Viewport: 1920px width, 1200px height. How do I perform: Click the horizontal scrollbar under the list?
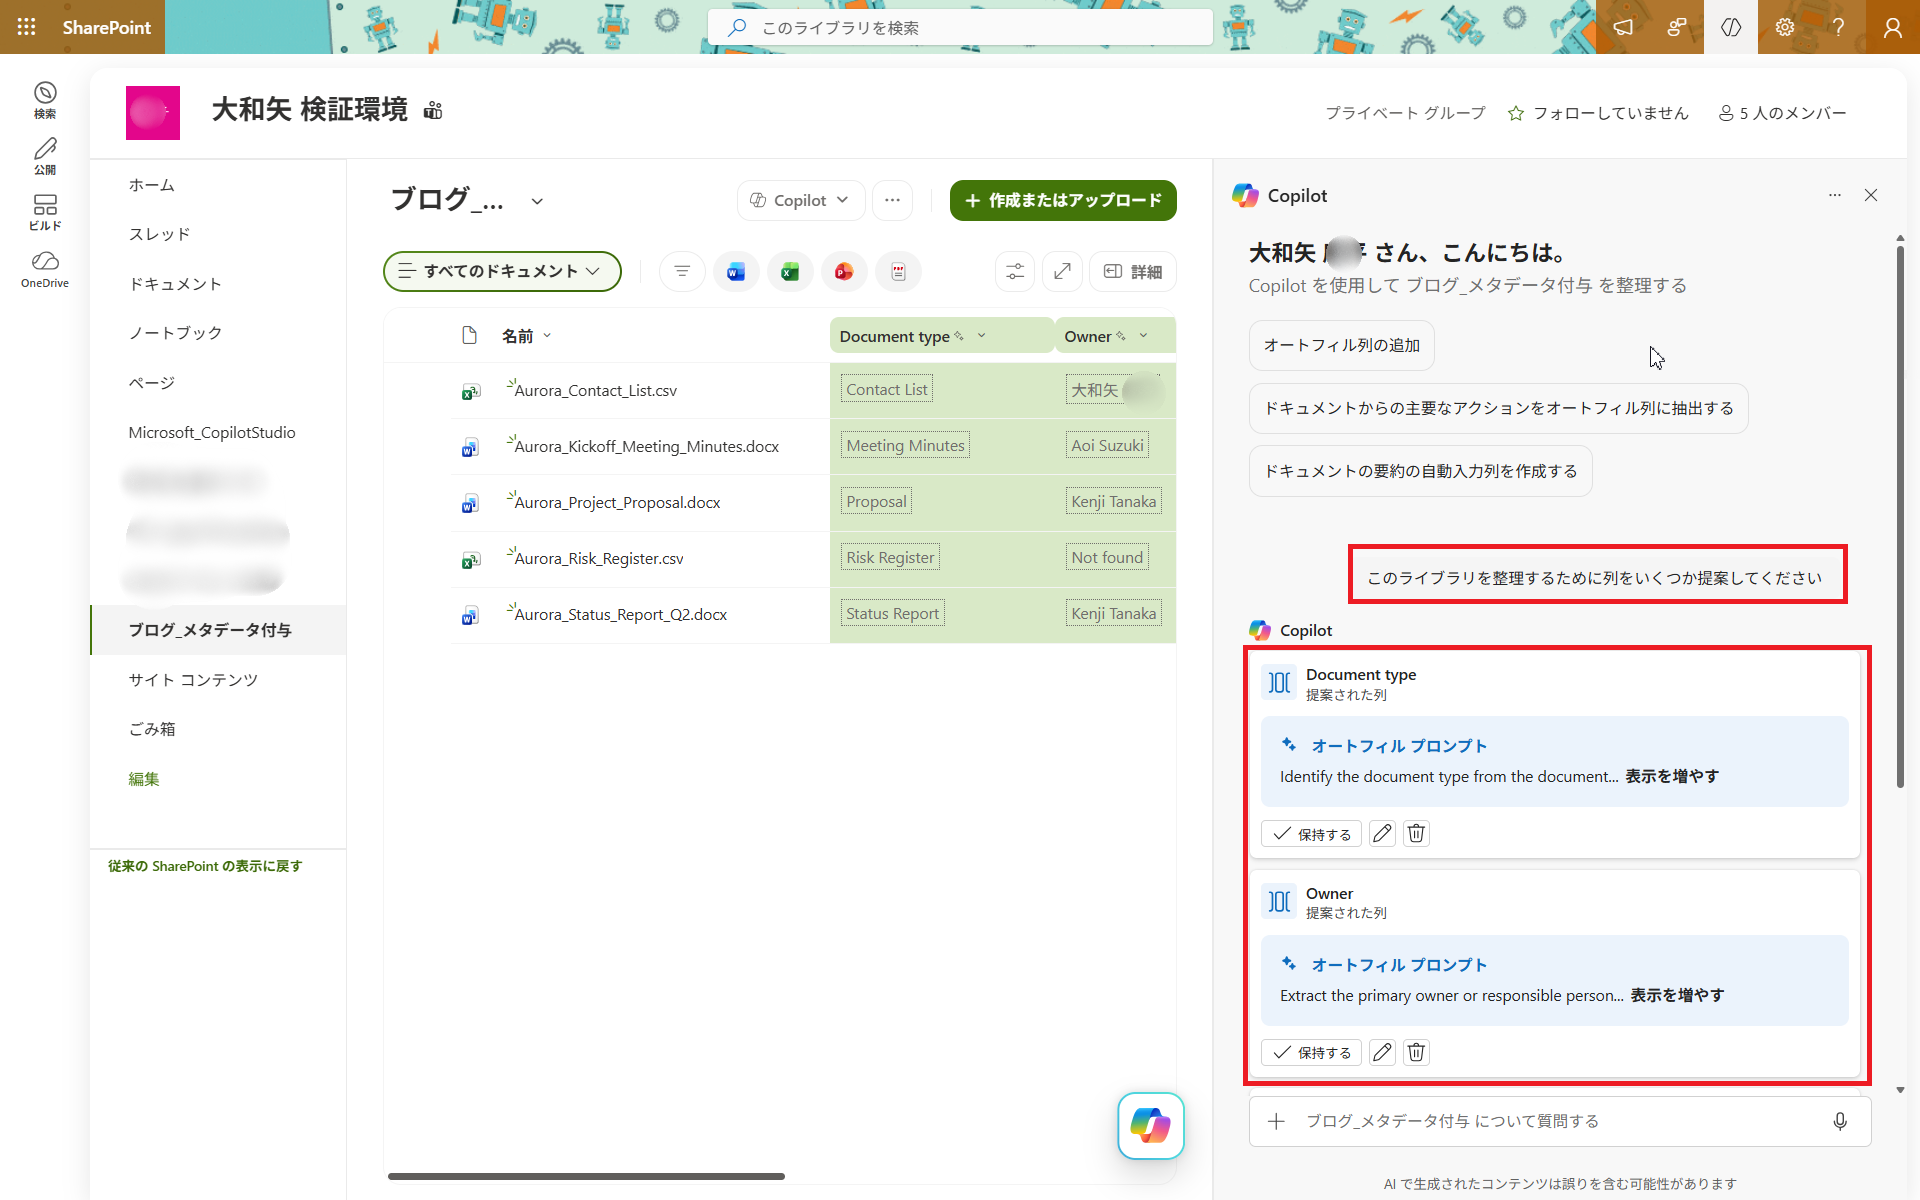tap(586, 1176)
